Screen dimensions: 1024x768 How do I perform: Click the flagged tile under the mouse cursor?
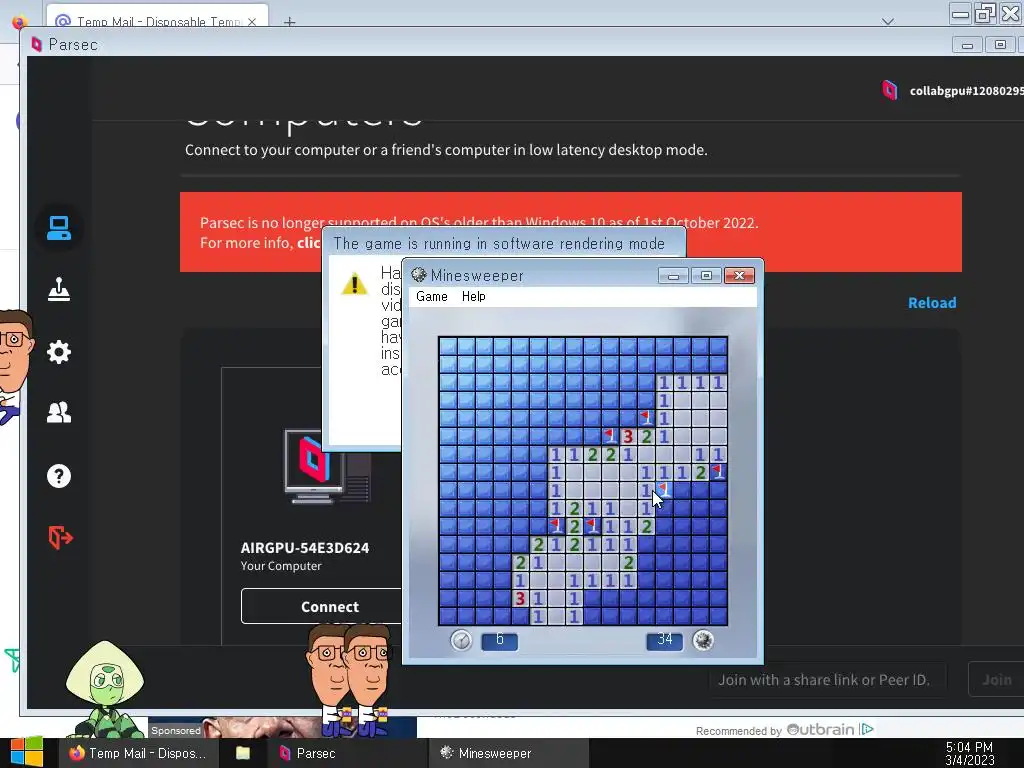(664, 490)
